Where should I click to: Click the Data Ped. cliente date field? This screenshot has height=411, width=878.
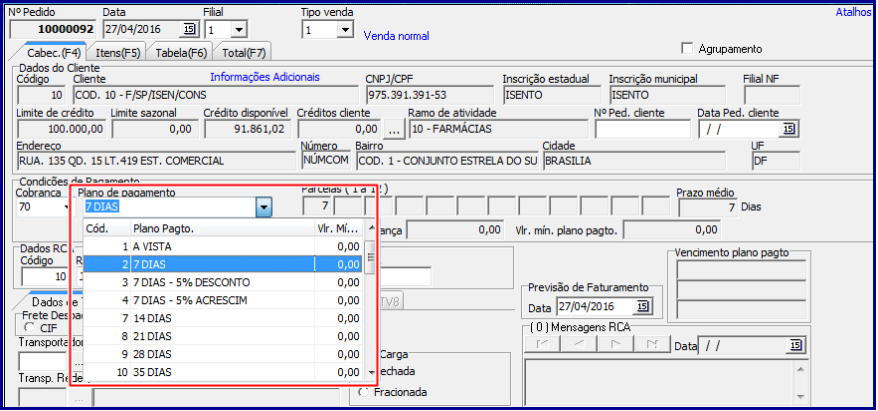point(740,129)
